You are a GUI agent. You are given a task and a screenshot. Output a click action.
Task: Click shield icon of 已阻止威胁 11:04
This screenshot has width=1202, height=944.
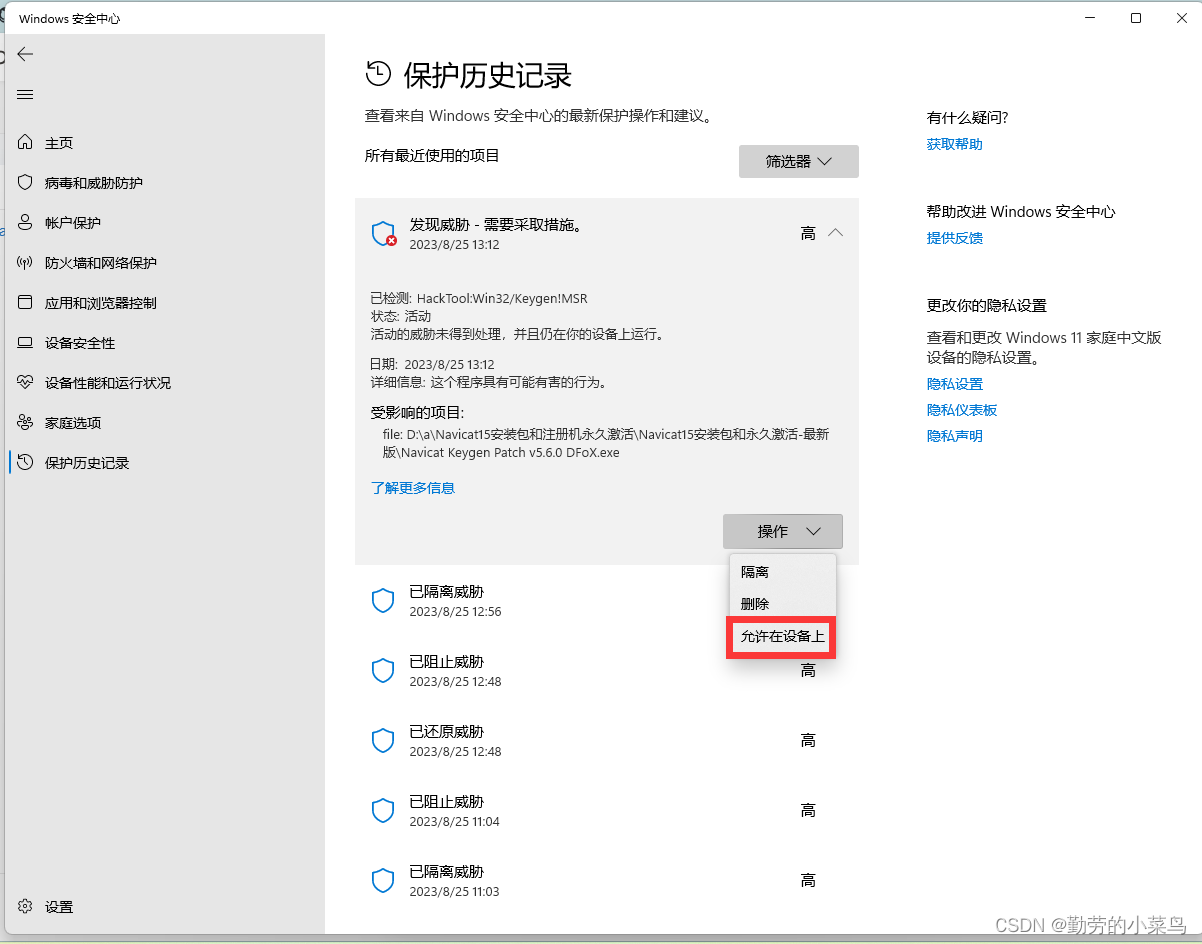(383, 811)
